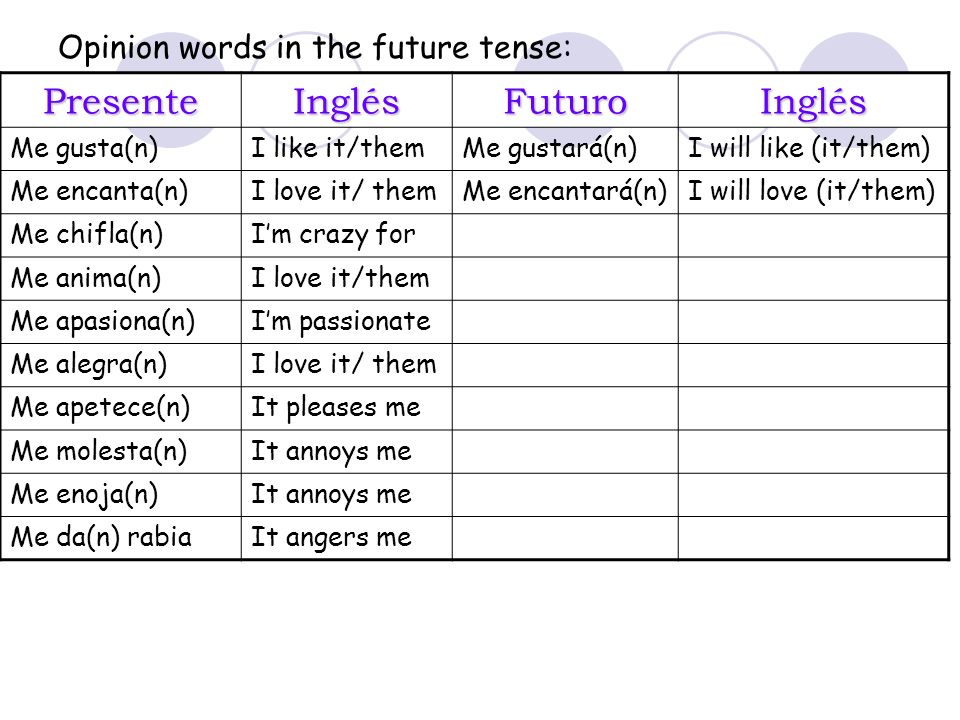Select the Futuro column header
This screenshot has height=720, width=960.
pos(565,100)
